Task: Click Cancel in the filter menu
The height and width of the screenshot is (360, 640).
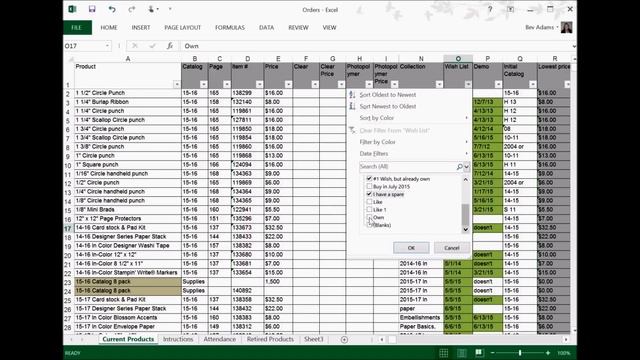Action: (x=452, y=248)
